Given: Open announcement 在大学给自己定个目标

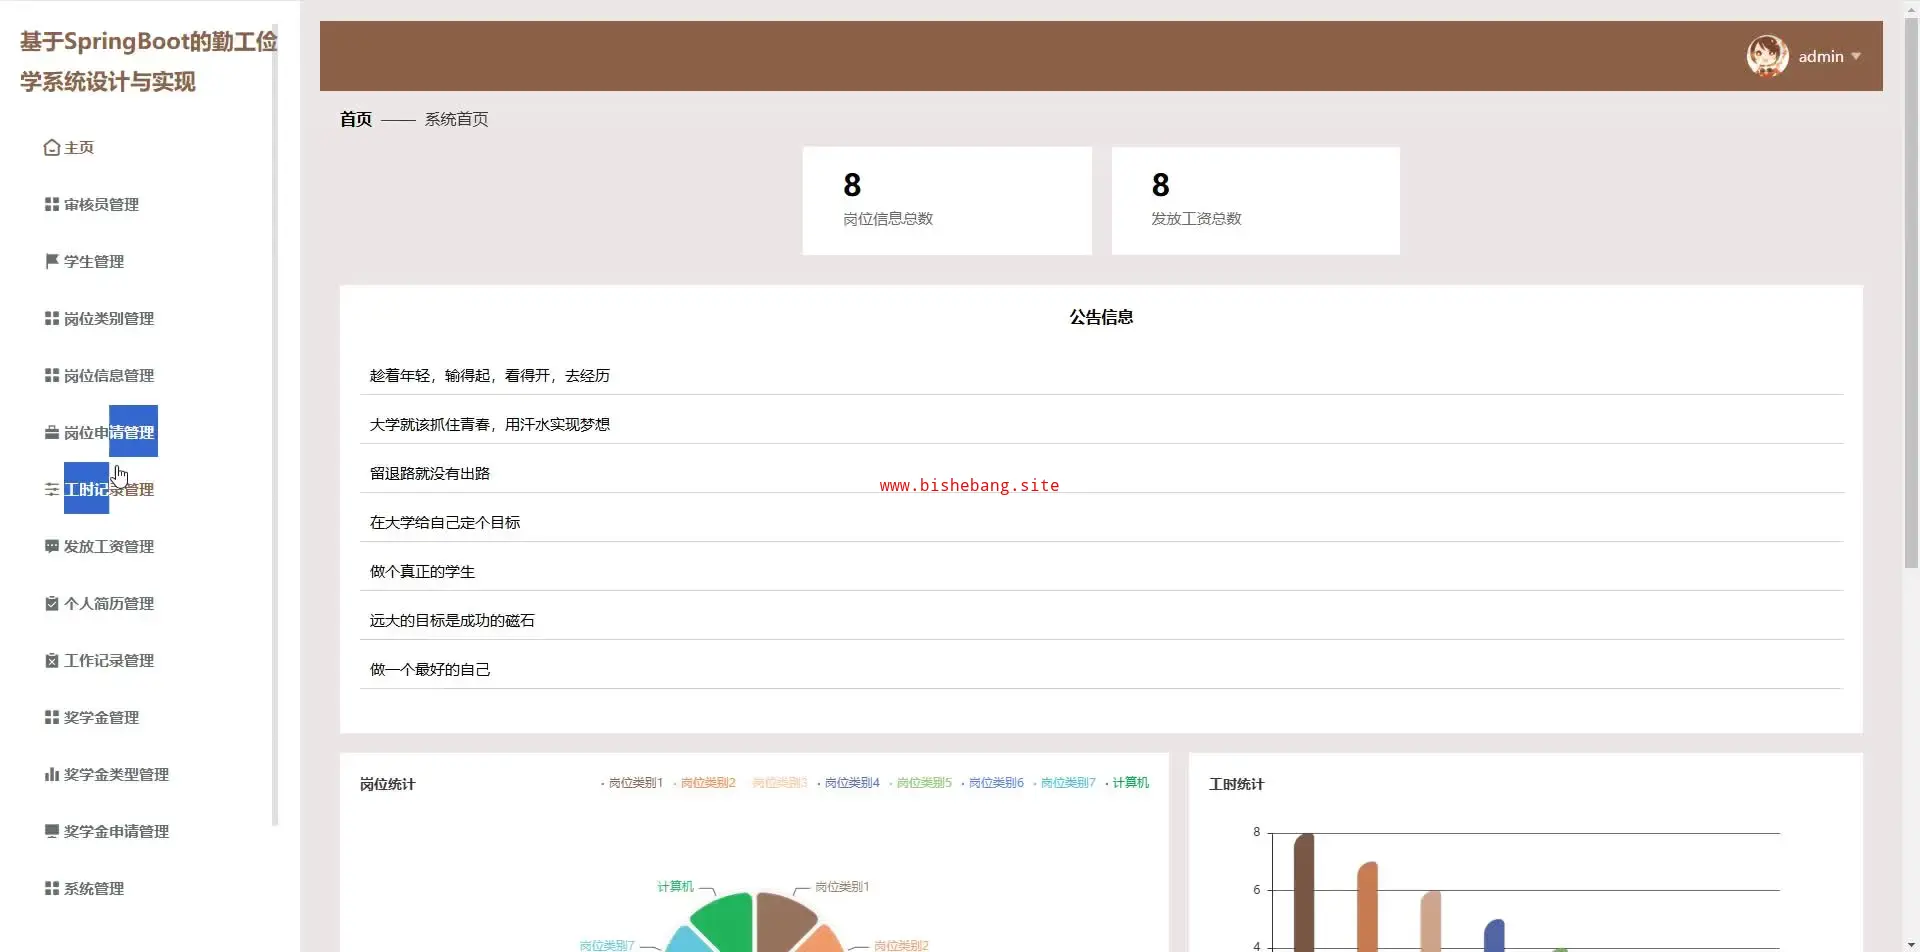Looking at the screenshot, I should [x=1101, y=523].
